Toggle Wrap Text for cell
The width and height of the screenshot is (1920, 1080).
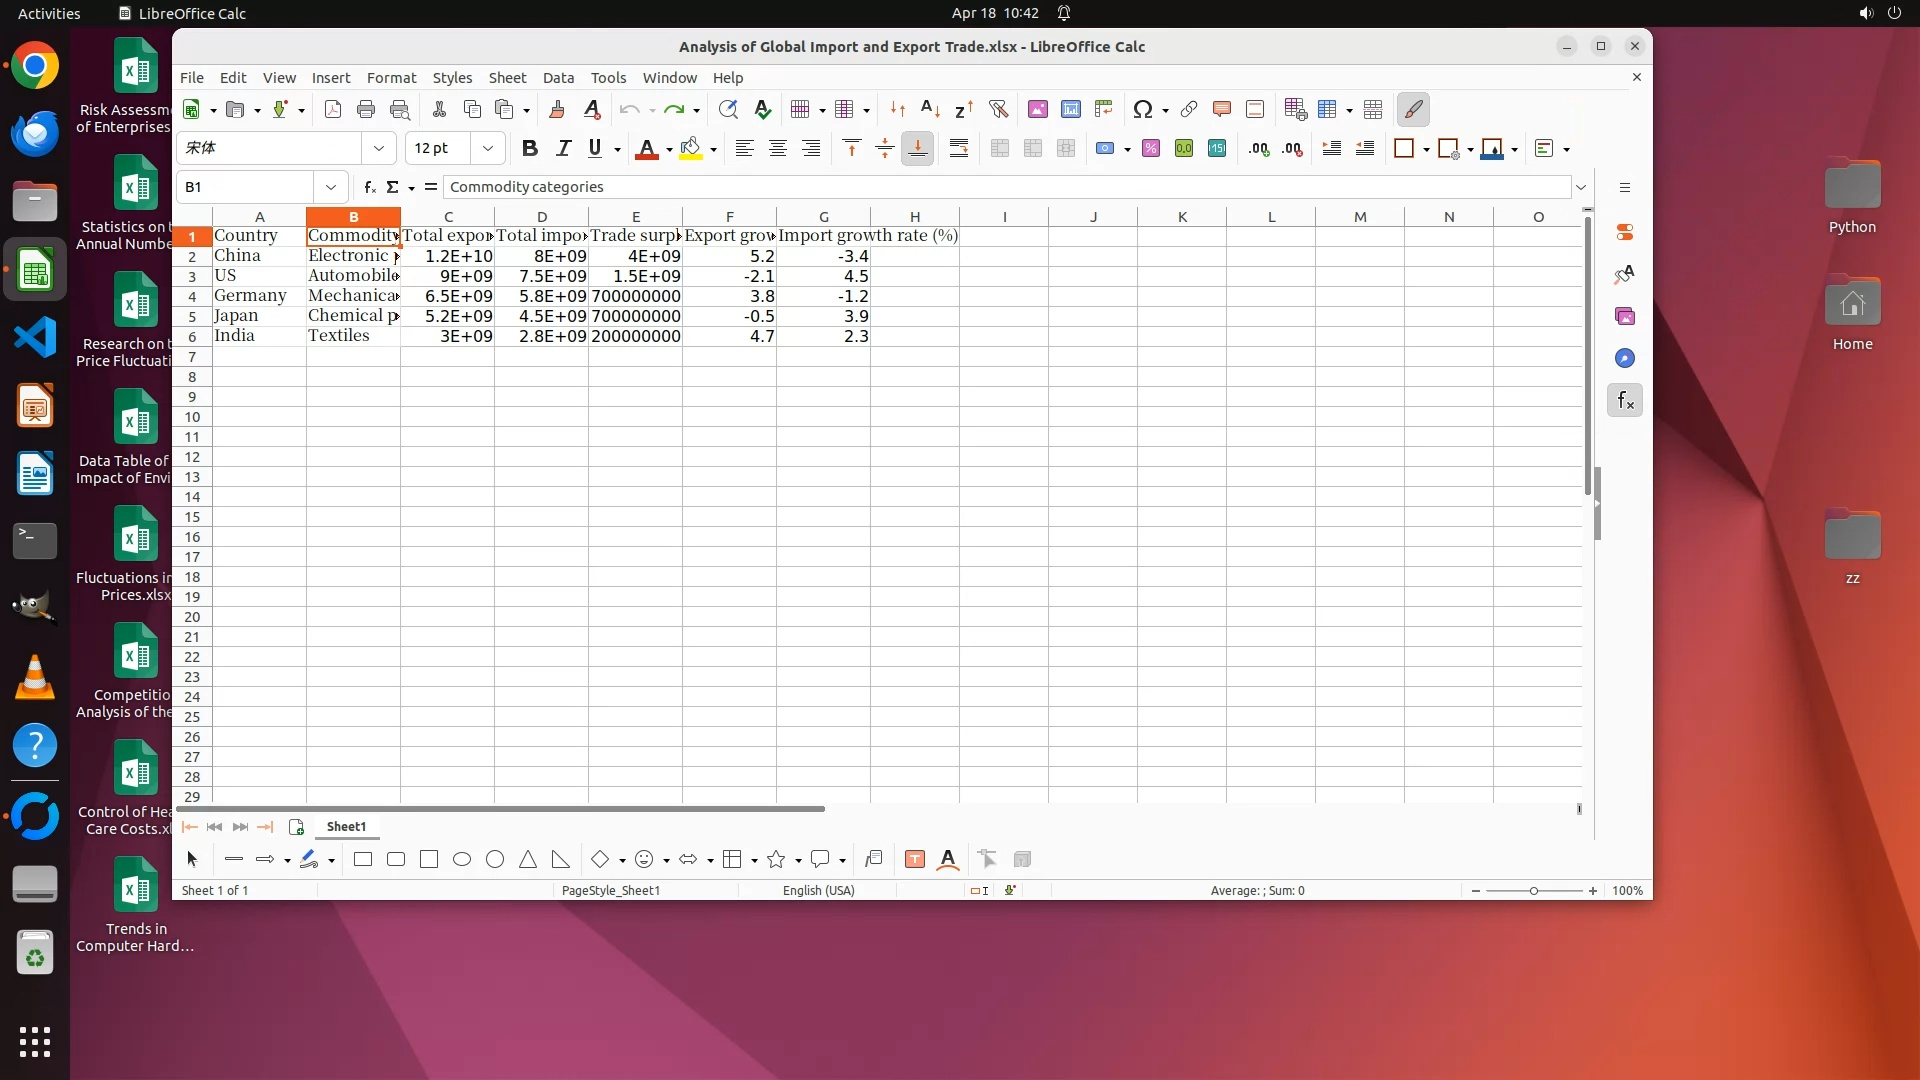click(958, 148)
